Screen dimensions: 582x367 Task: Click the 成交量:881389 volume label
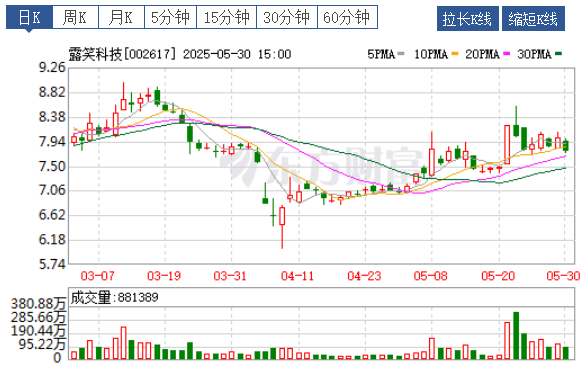coord(114,297)
